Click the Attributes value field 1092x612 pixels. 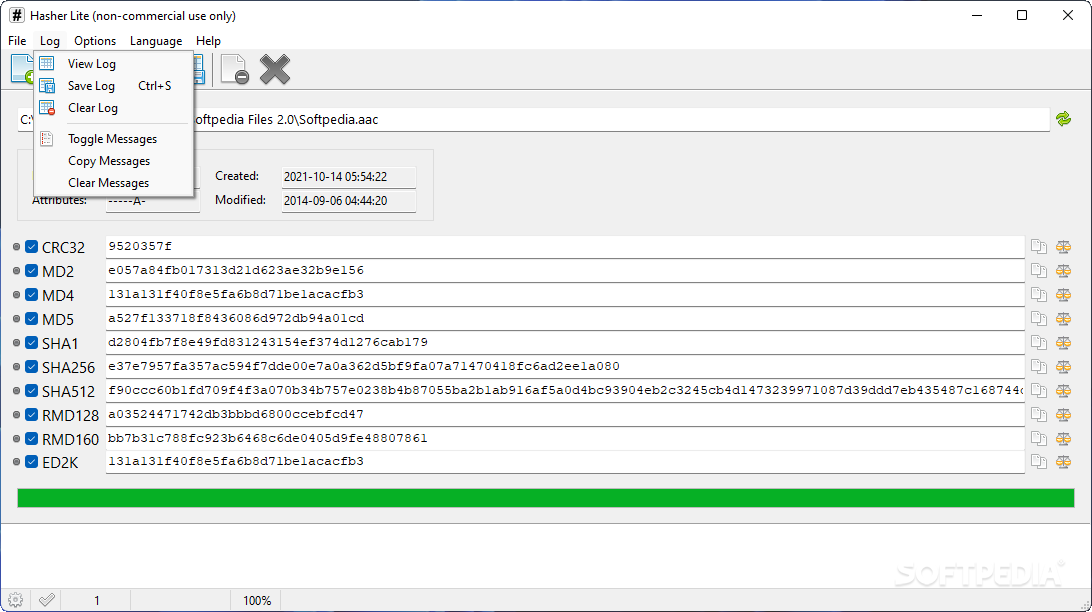pos(153,201)
